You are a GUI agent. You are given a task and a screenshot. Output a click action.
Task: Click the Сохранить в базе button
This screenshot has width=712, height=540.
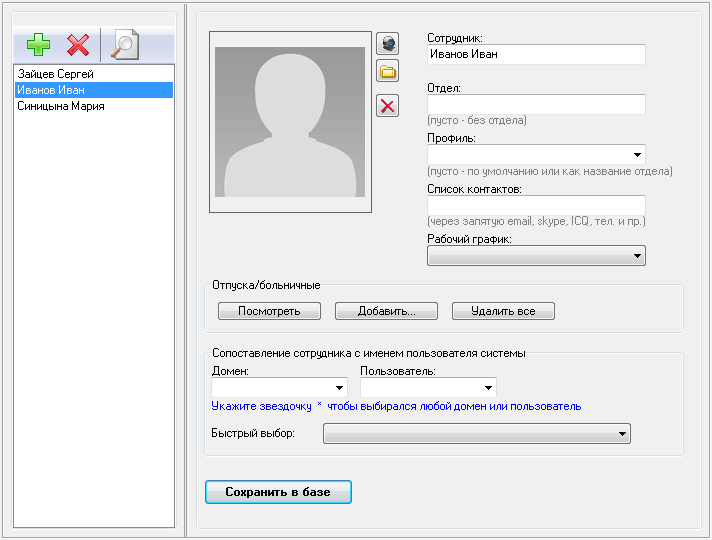278,492
